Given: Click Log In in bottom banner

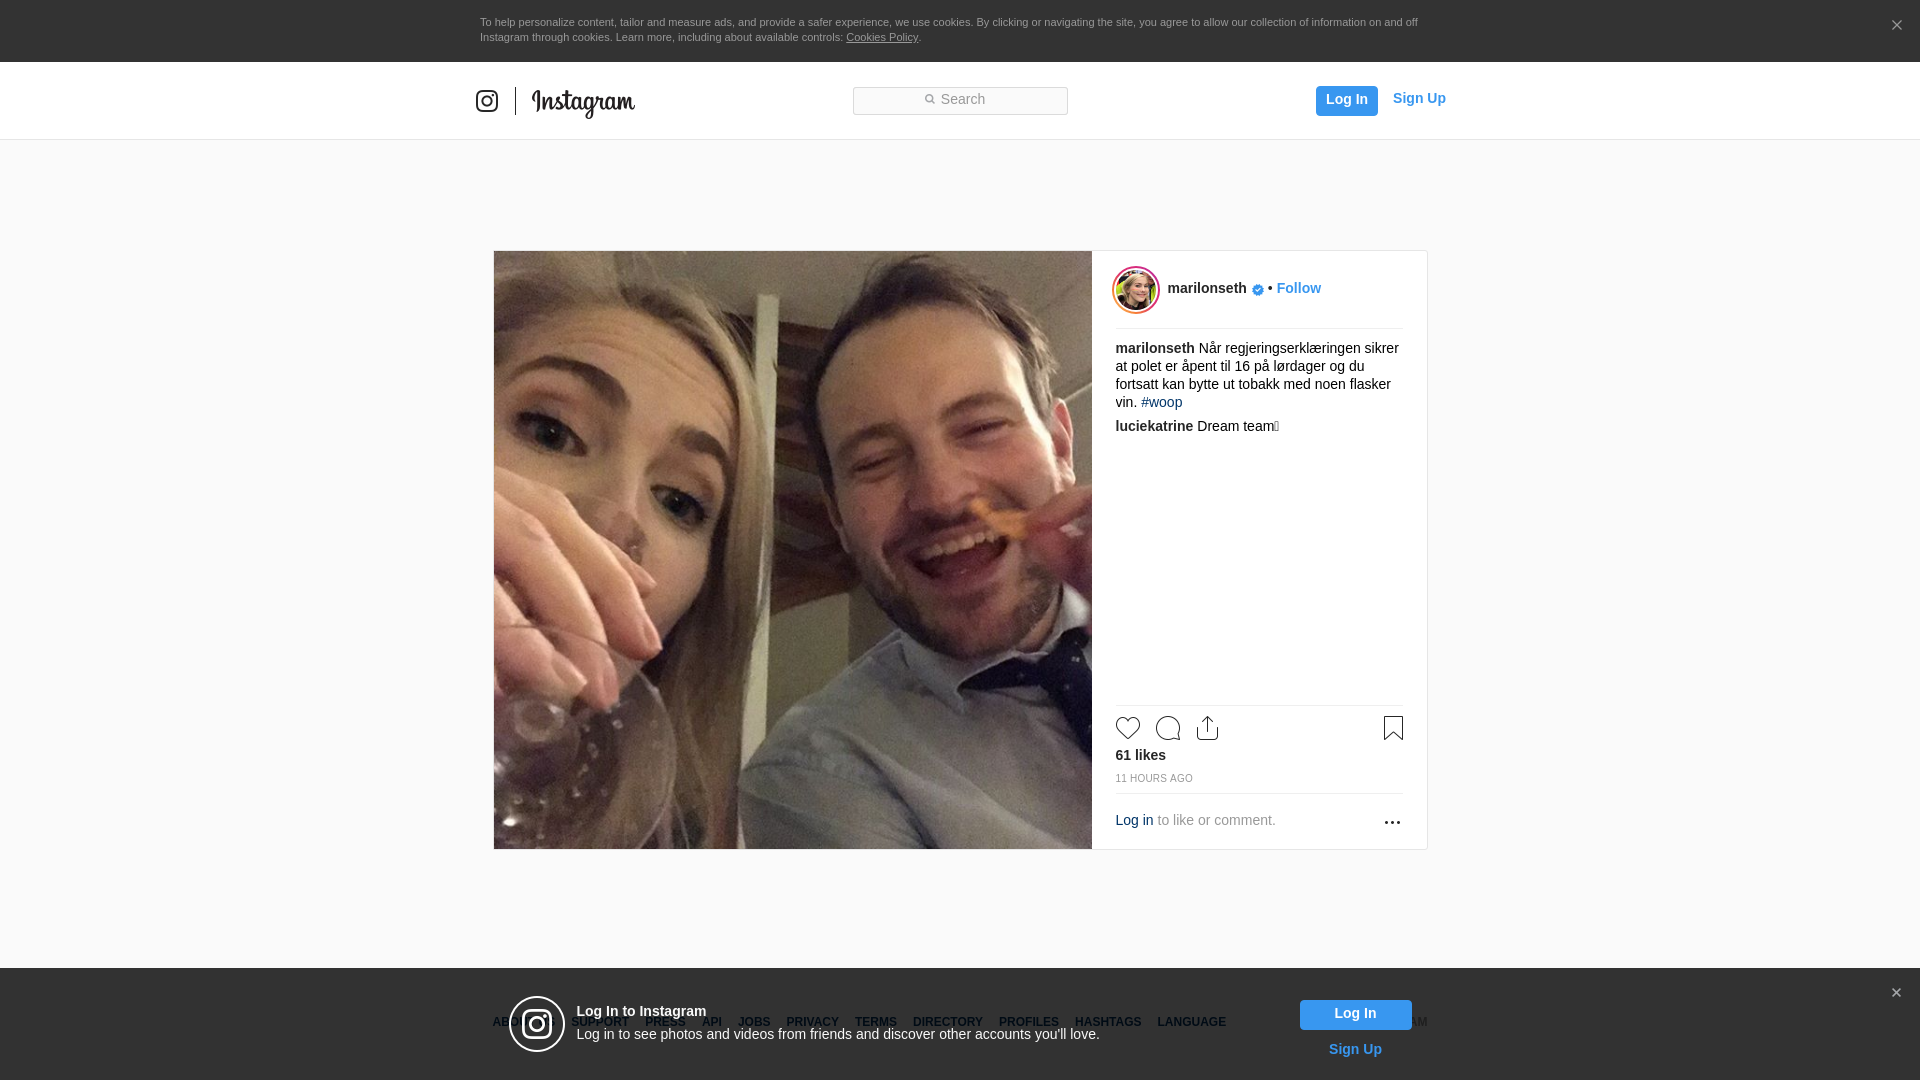Looking at the screenshot, I should 1355,1014.
